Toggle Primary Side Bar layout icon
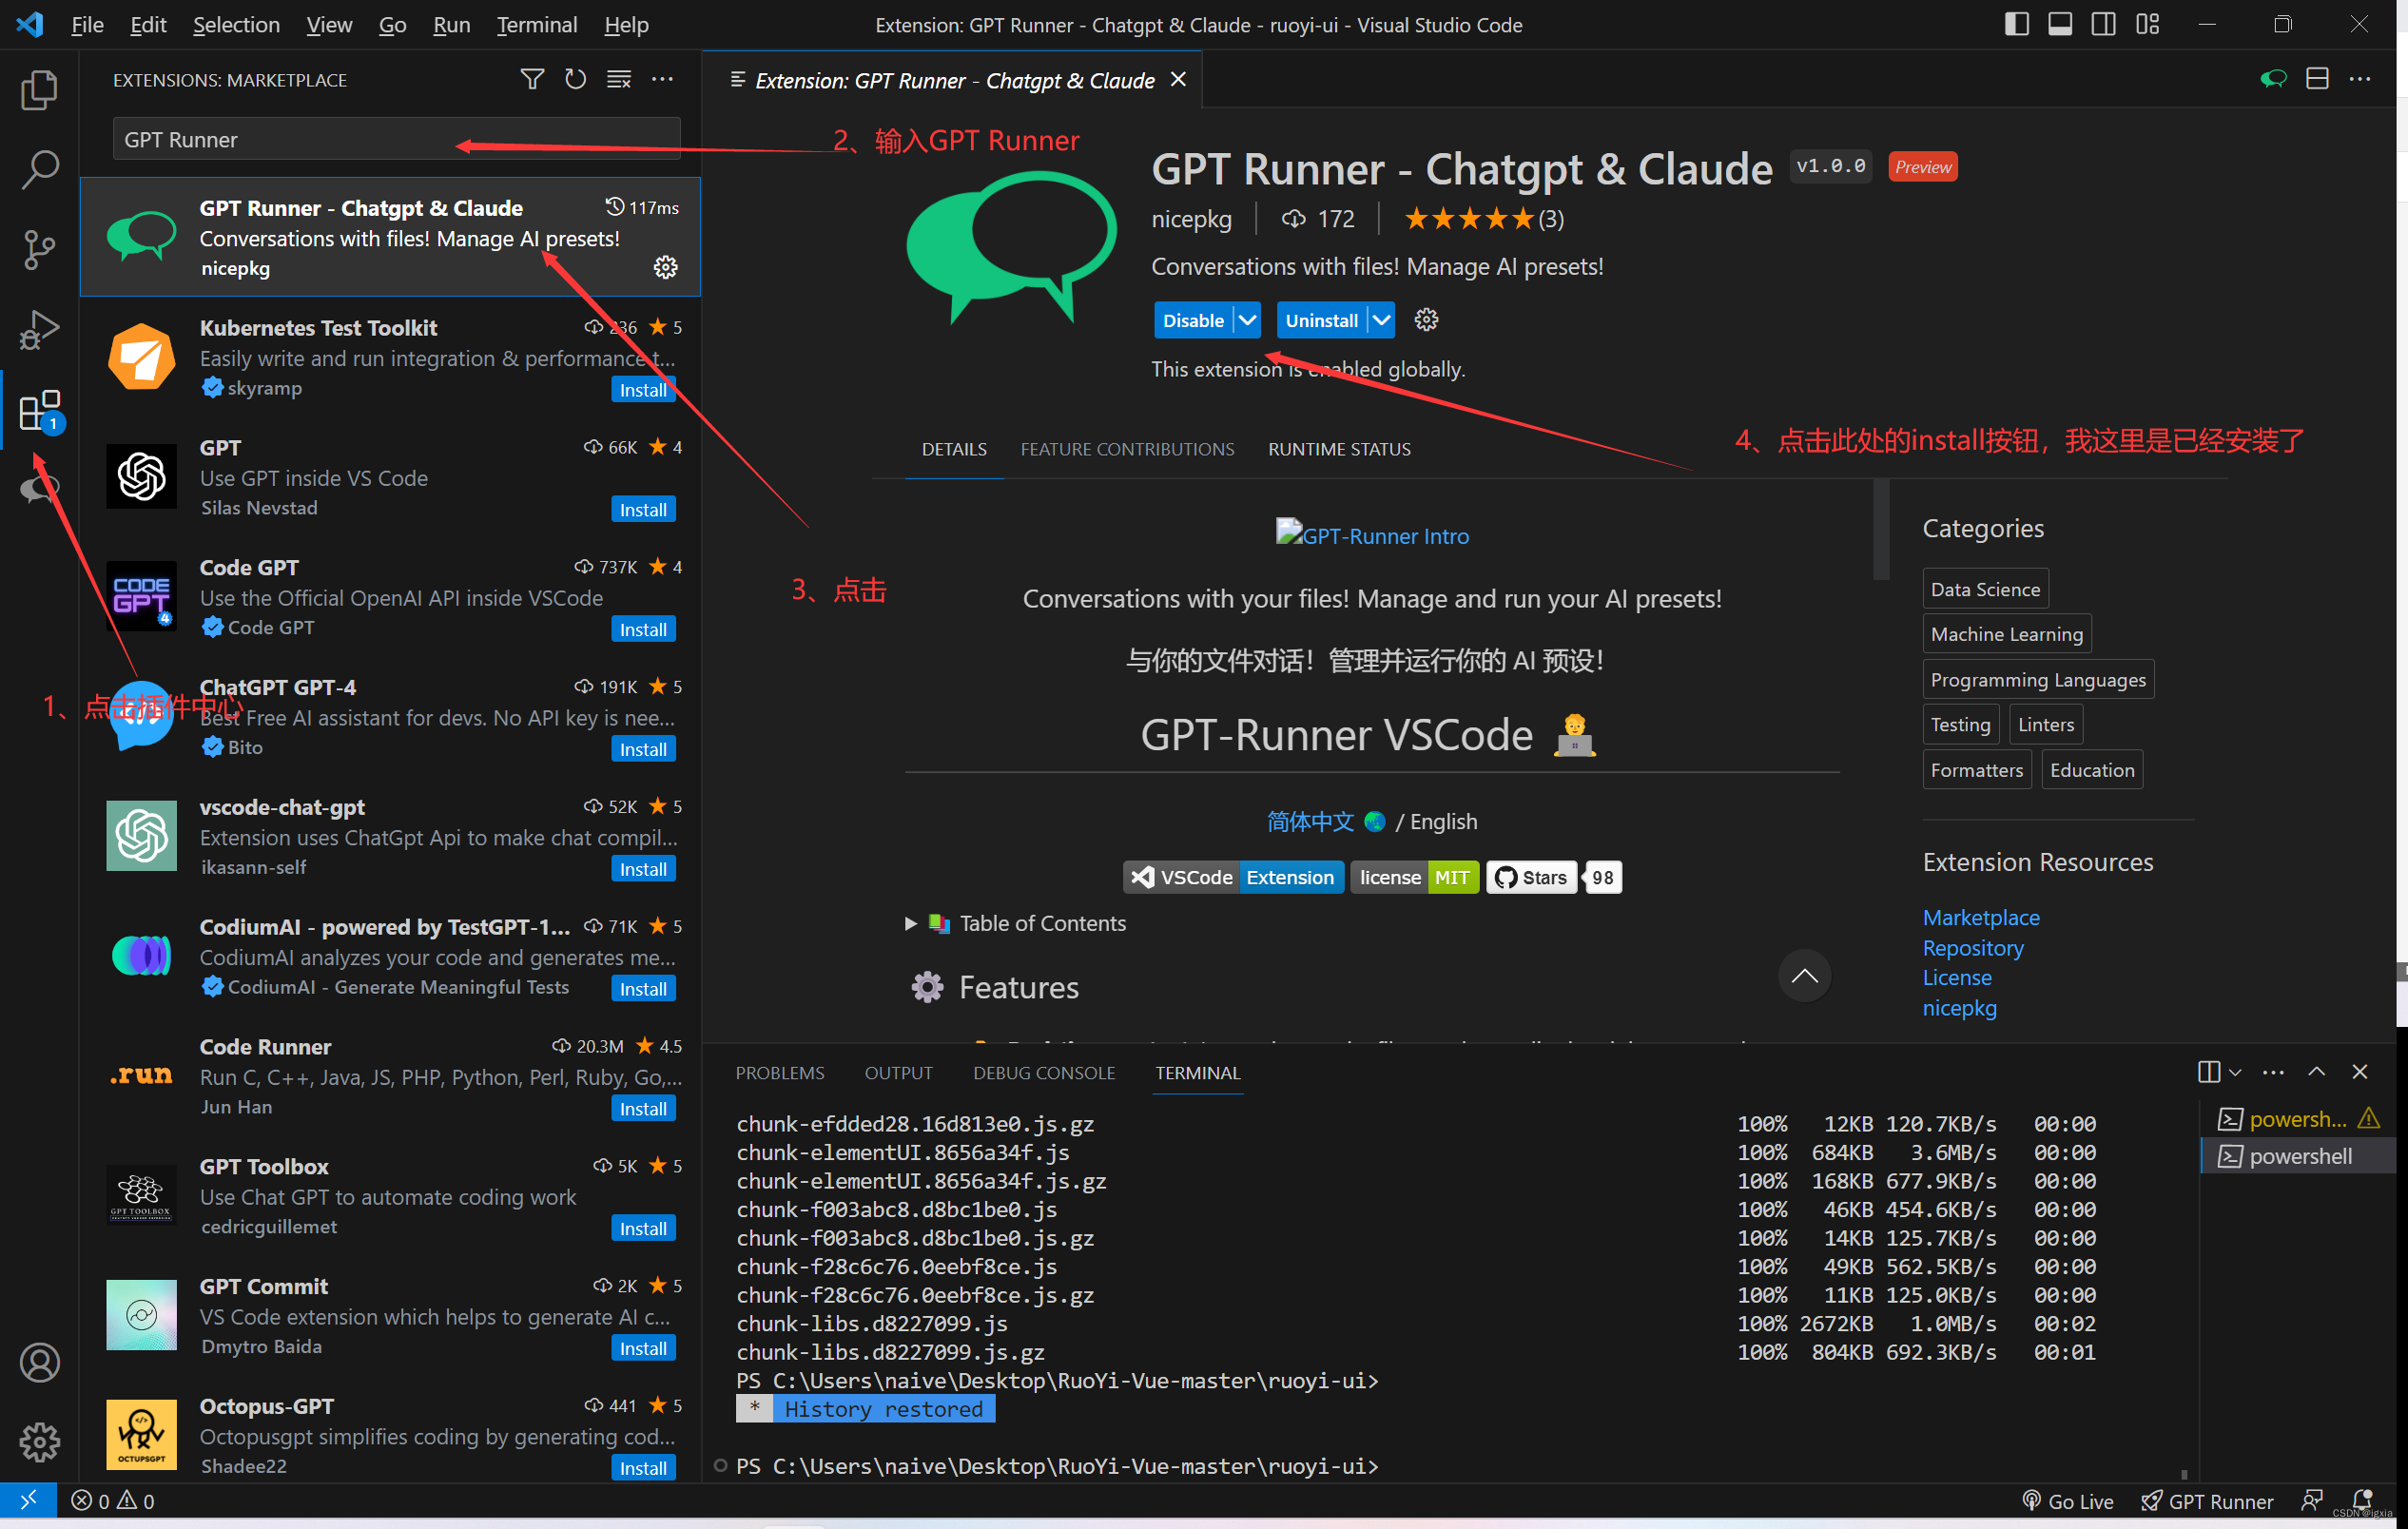 2016,24
